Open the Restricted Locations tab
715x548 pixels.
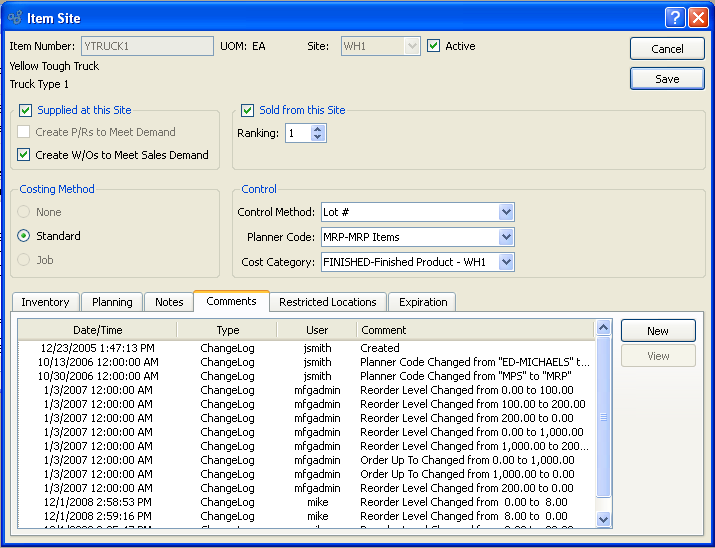pos(327,302)
